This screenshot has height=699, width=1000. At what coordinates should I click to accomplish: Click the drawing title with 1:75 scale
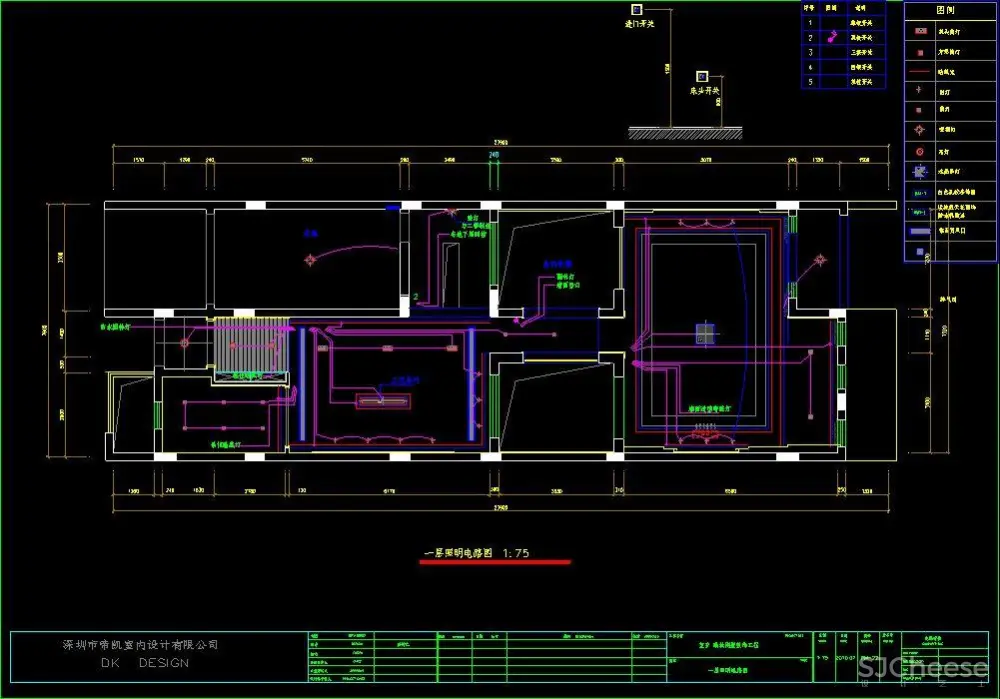pyautogui.click(x=475, y=551)
